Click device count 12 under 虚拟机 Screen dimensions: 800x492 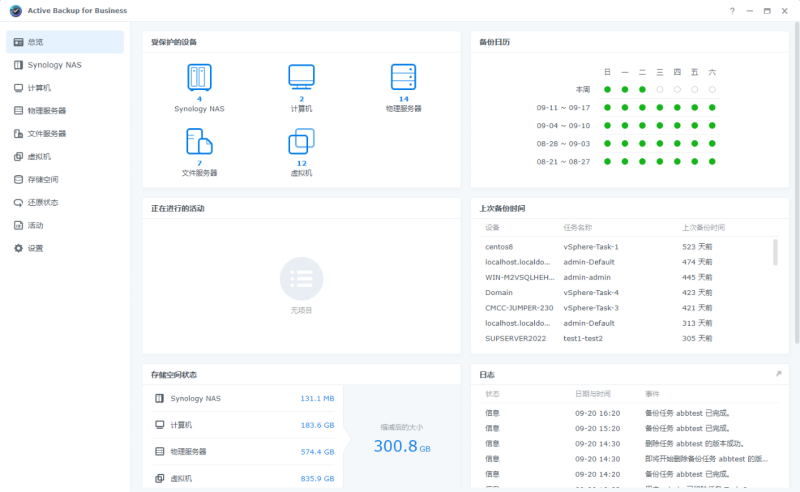[302, 163]
